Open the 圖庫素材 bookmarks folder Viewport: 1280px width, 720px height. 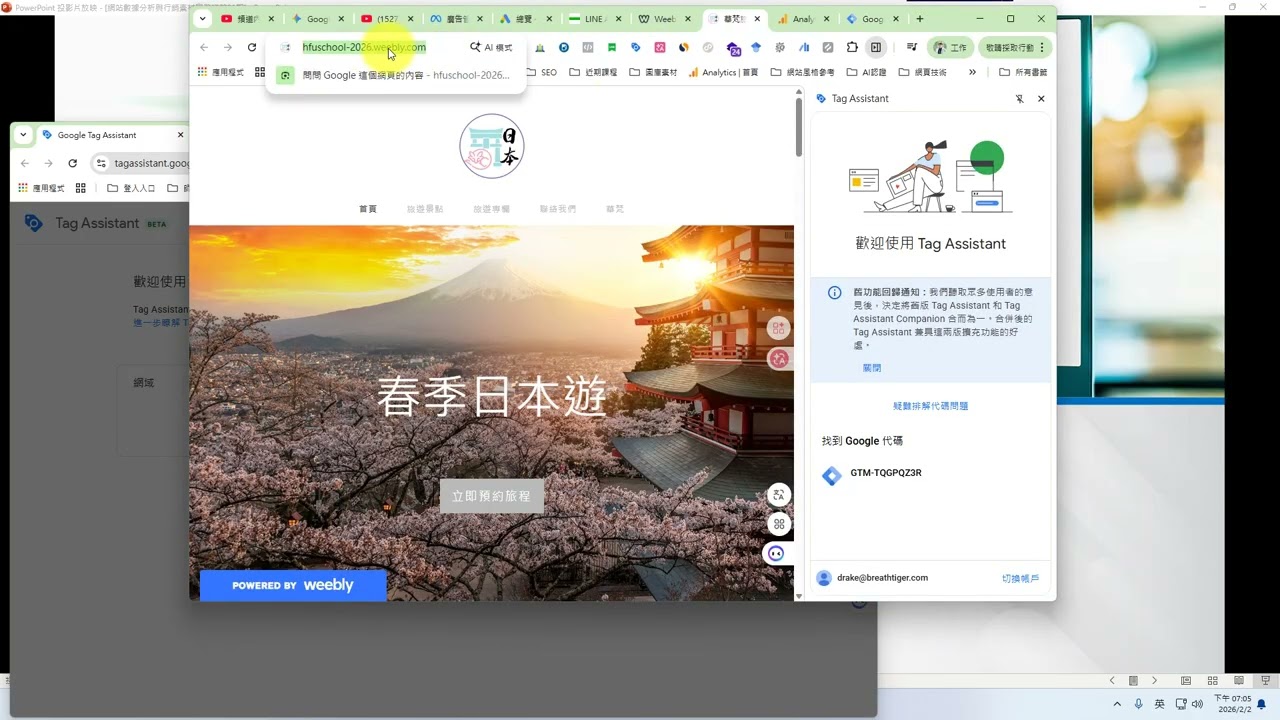653,72
